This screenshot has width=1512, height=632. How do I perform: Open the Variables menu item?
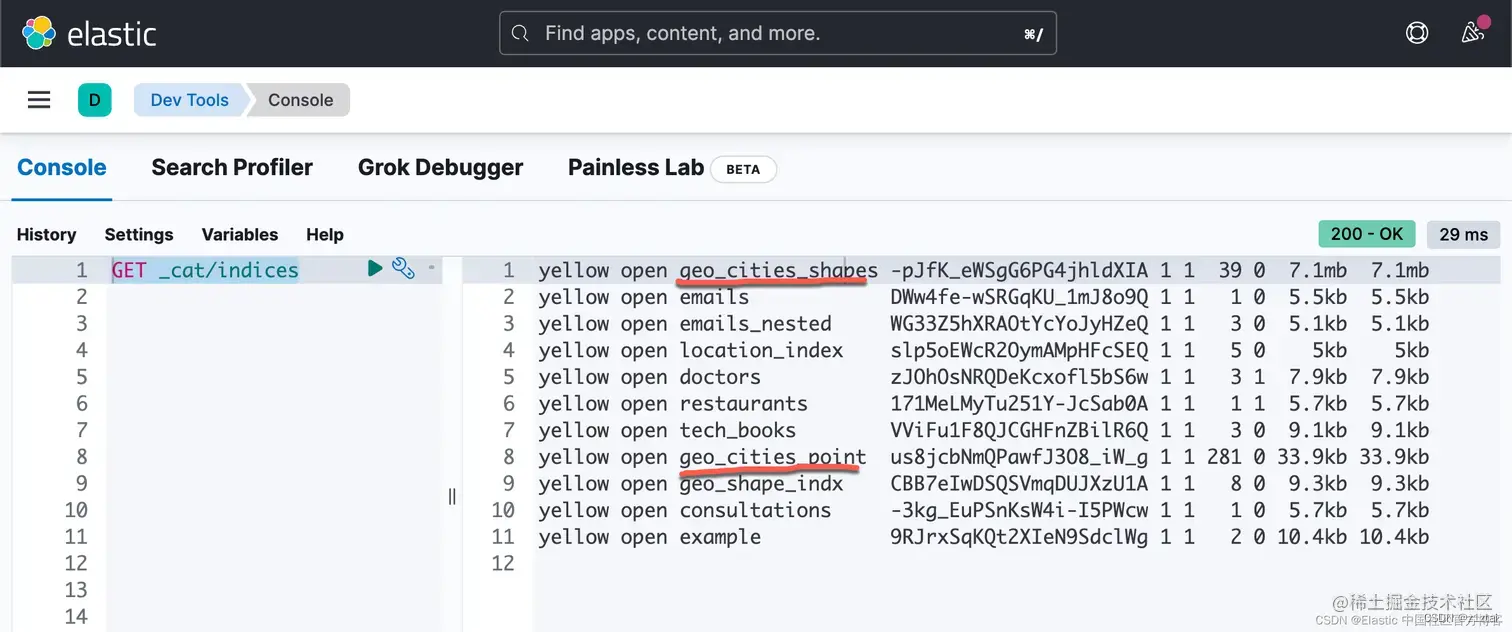(x=239, y=234)
